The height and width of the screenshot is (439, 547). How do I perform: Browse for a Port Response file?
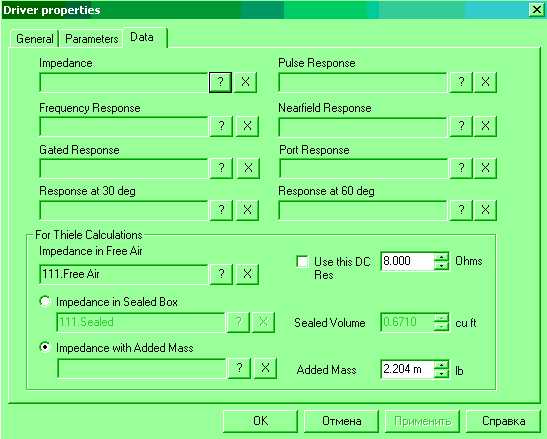[461, 168]
